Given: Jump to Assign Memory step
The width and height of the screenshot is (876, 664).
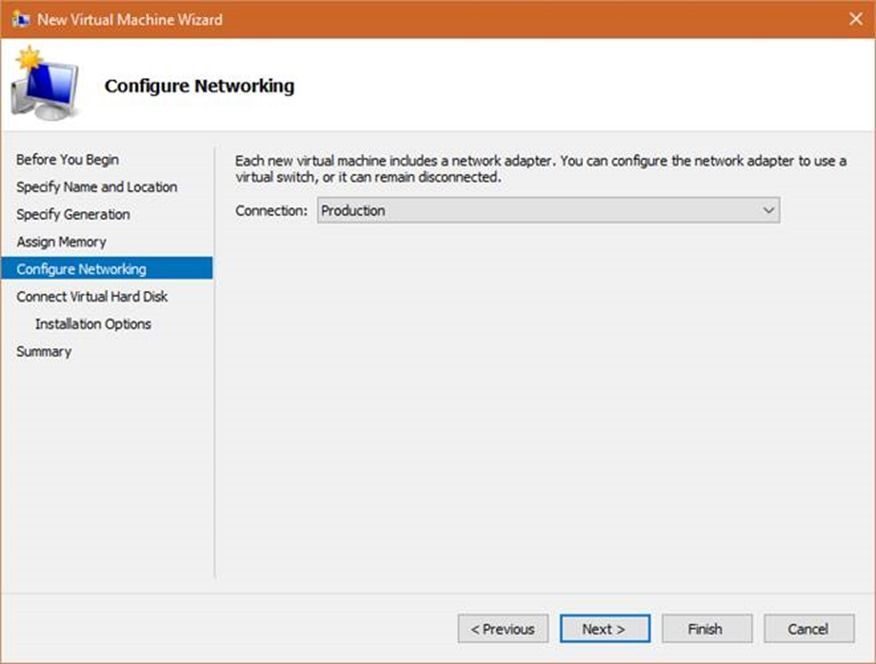Looking at the screenshot, I should pos(61,242).
